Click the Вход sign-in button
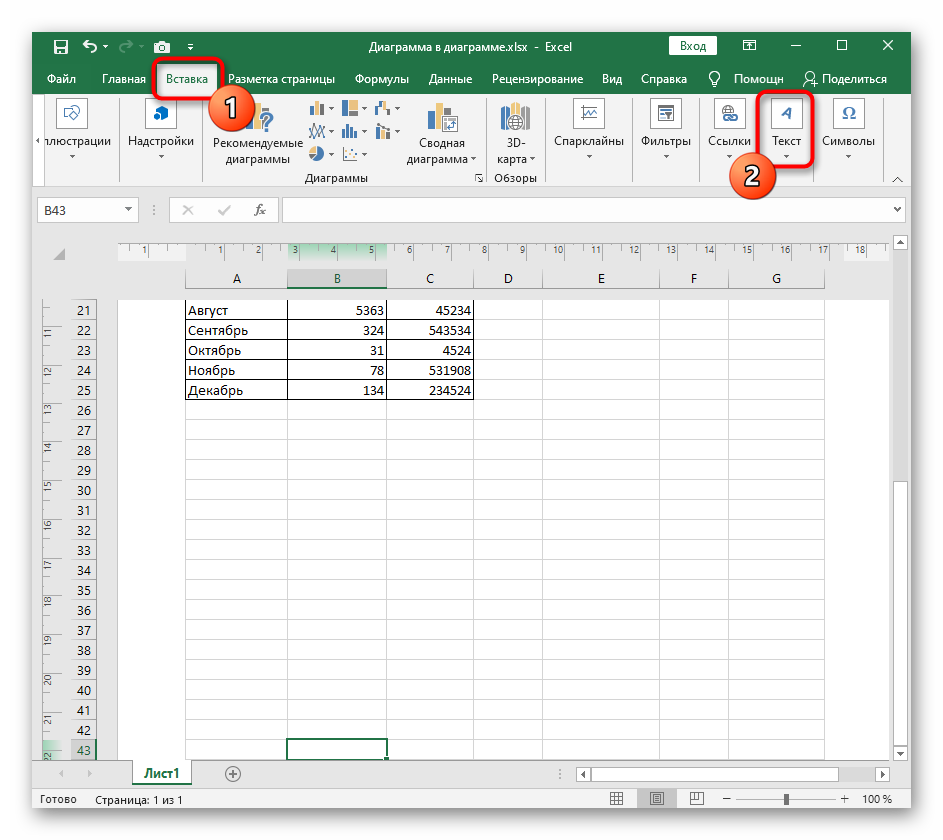Screen dimensions: 943x840 [x=692, y=46]
